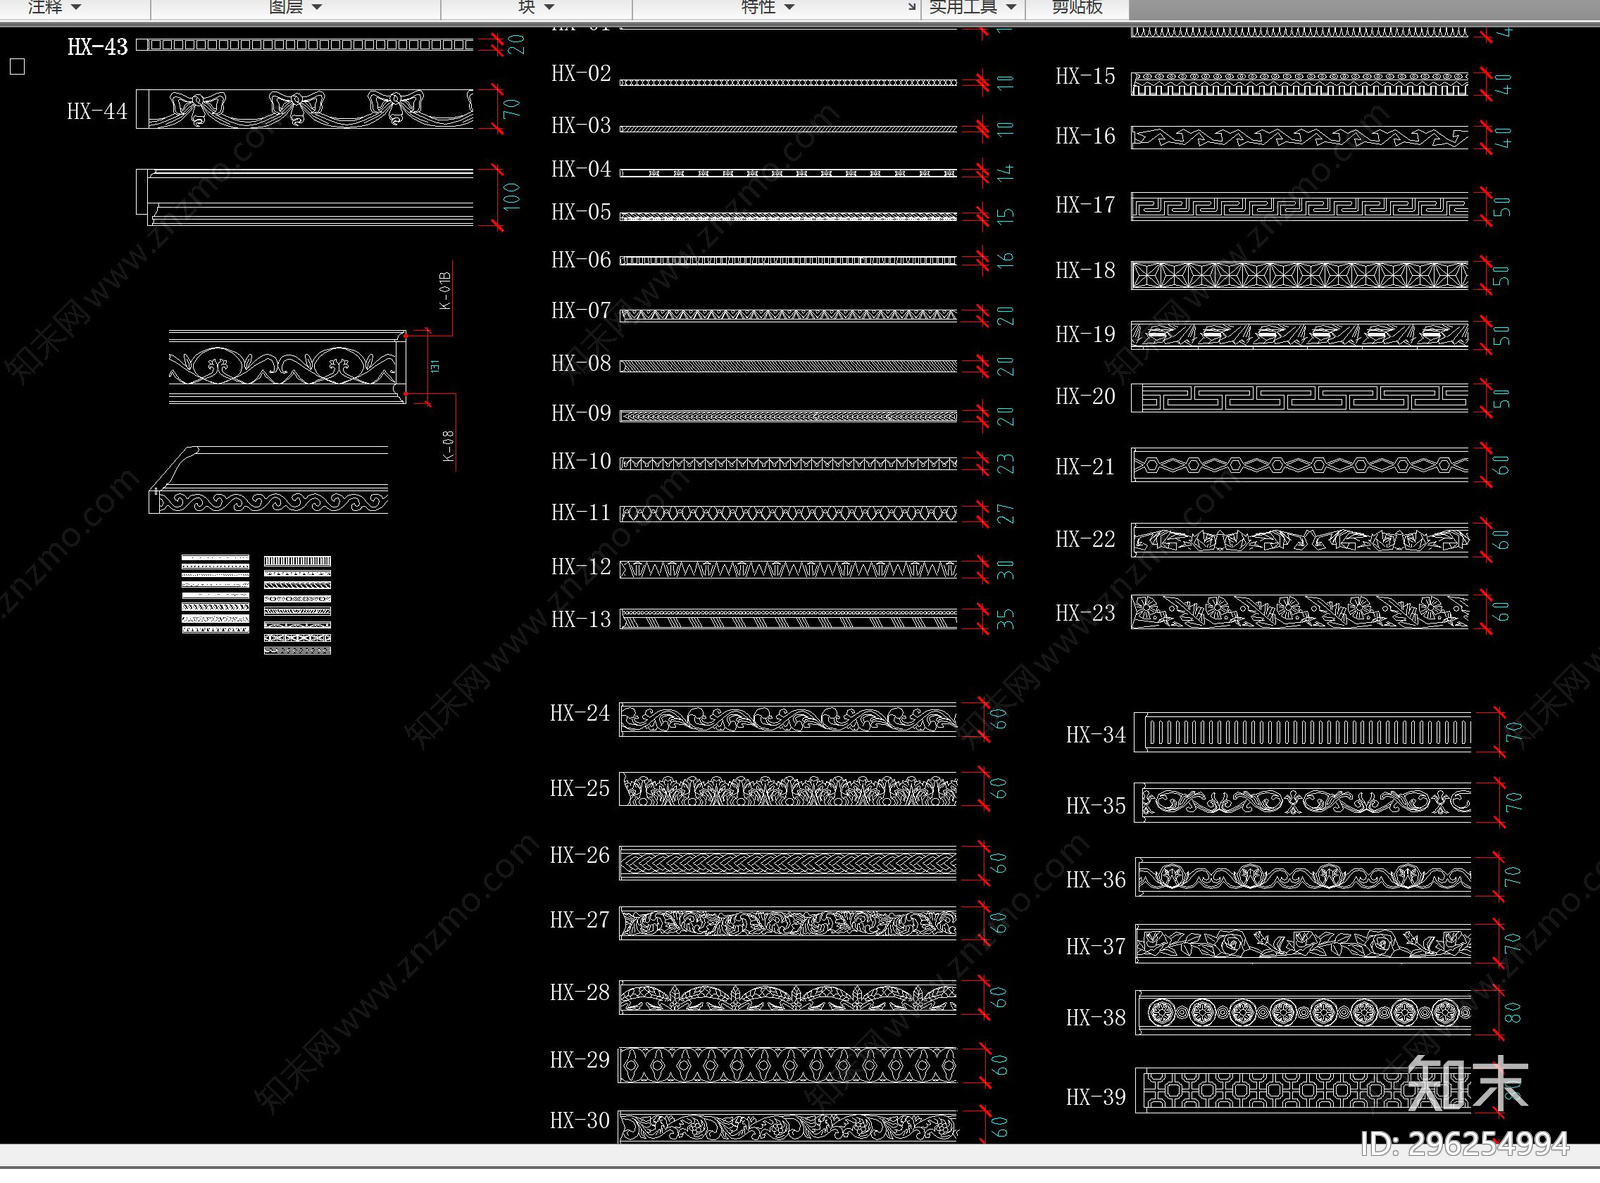Expand the 块 panel dropdown
The image size is (1600, 1183).
tap(536, 8)
